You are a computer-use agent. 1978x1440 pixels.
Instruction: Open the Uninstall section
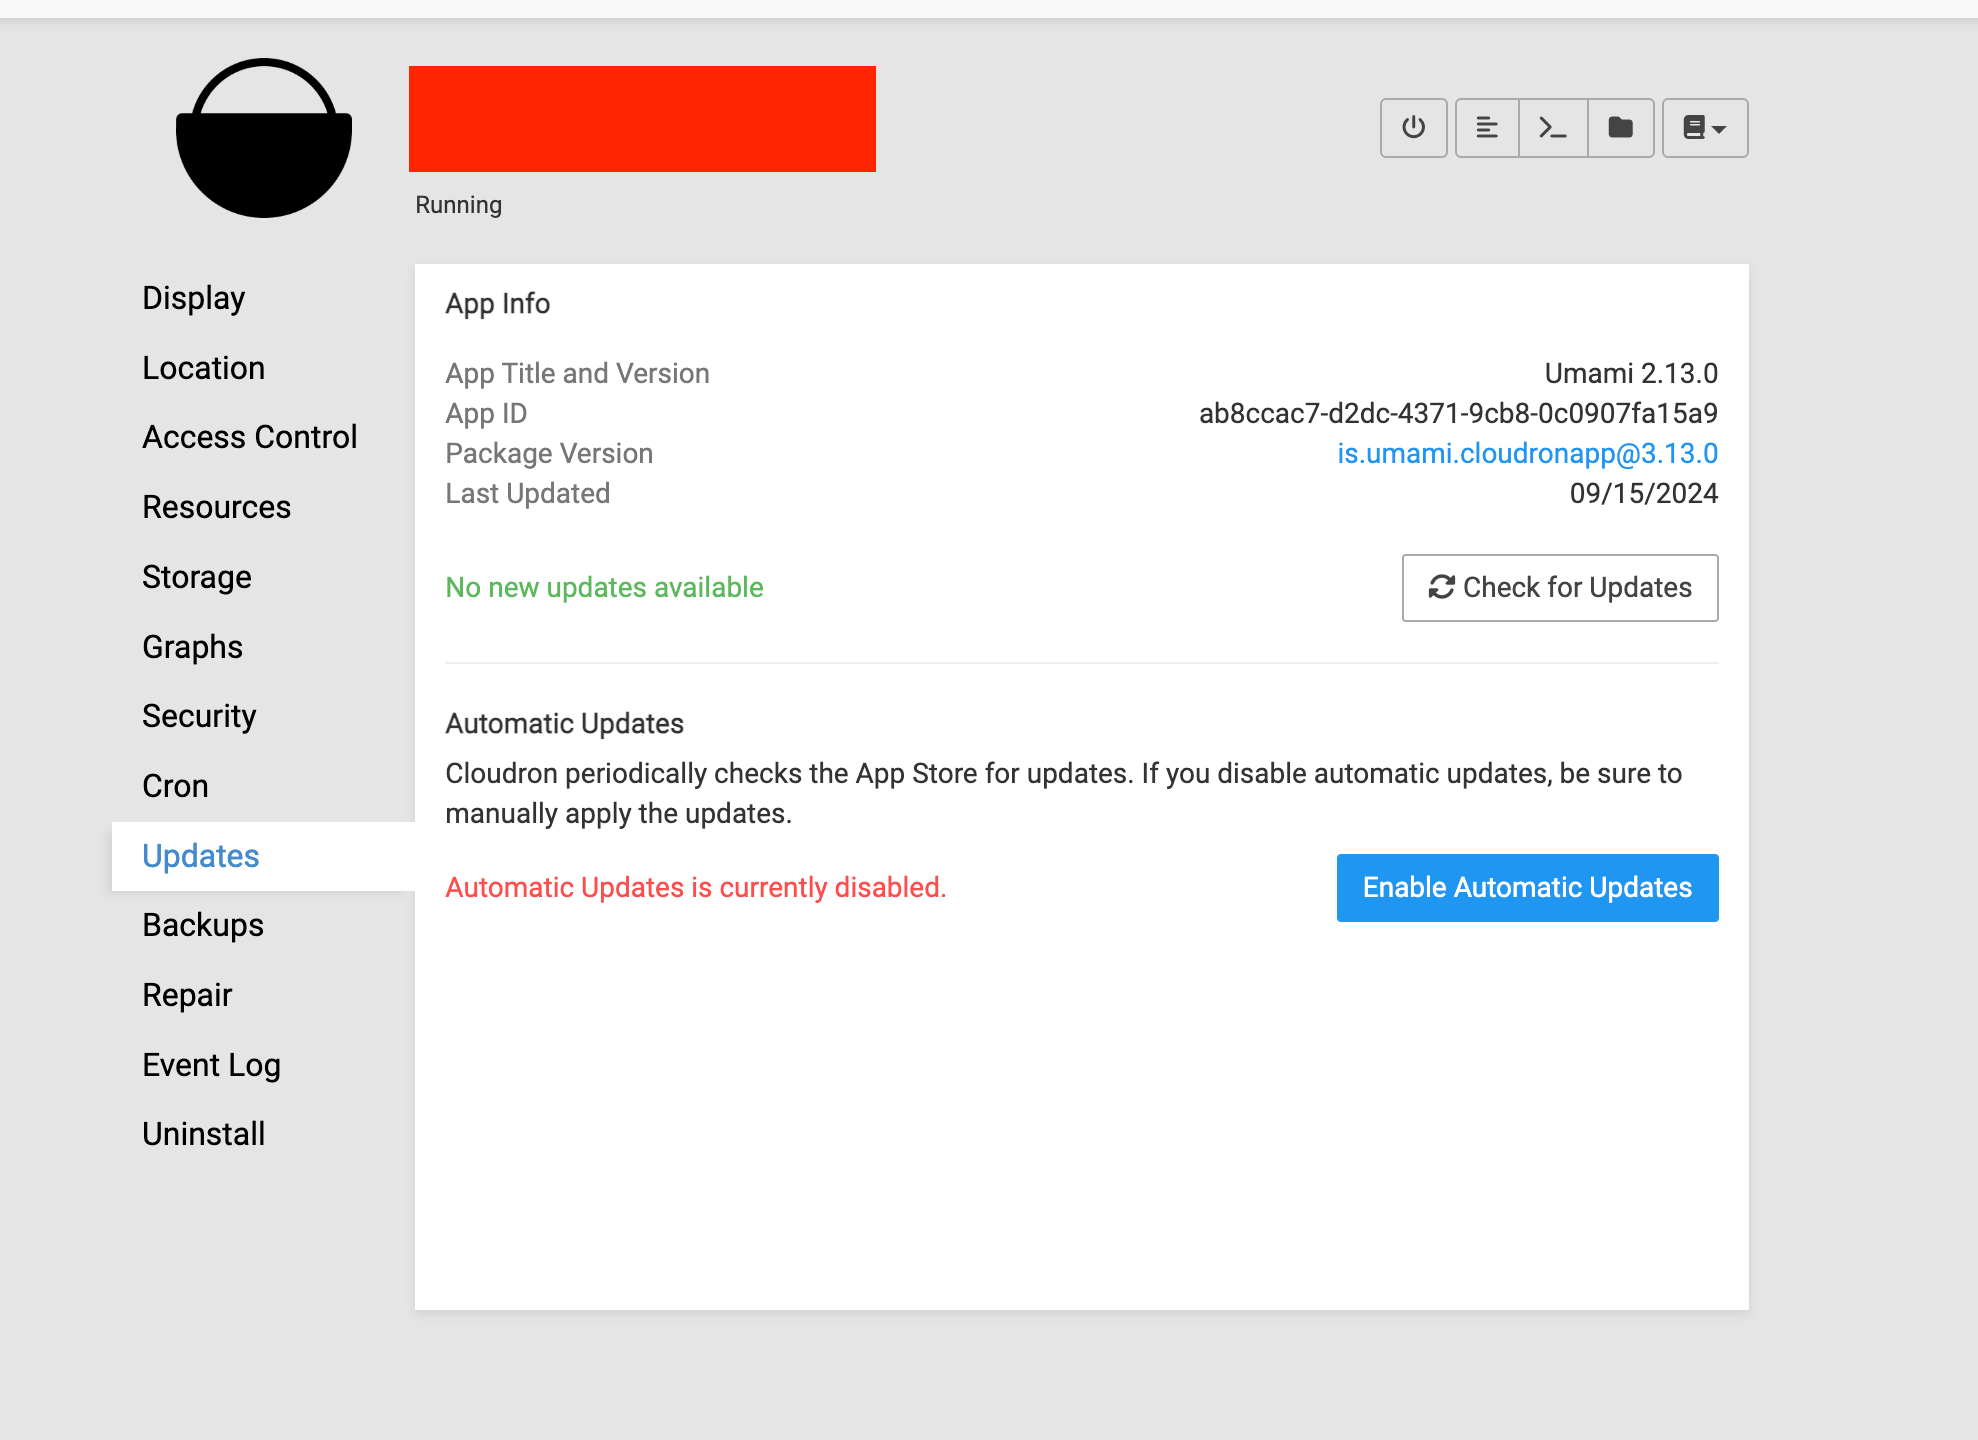pos(204,1134)
